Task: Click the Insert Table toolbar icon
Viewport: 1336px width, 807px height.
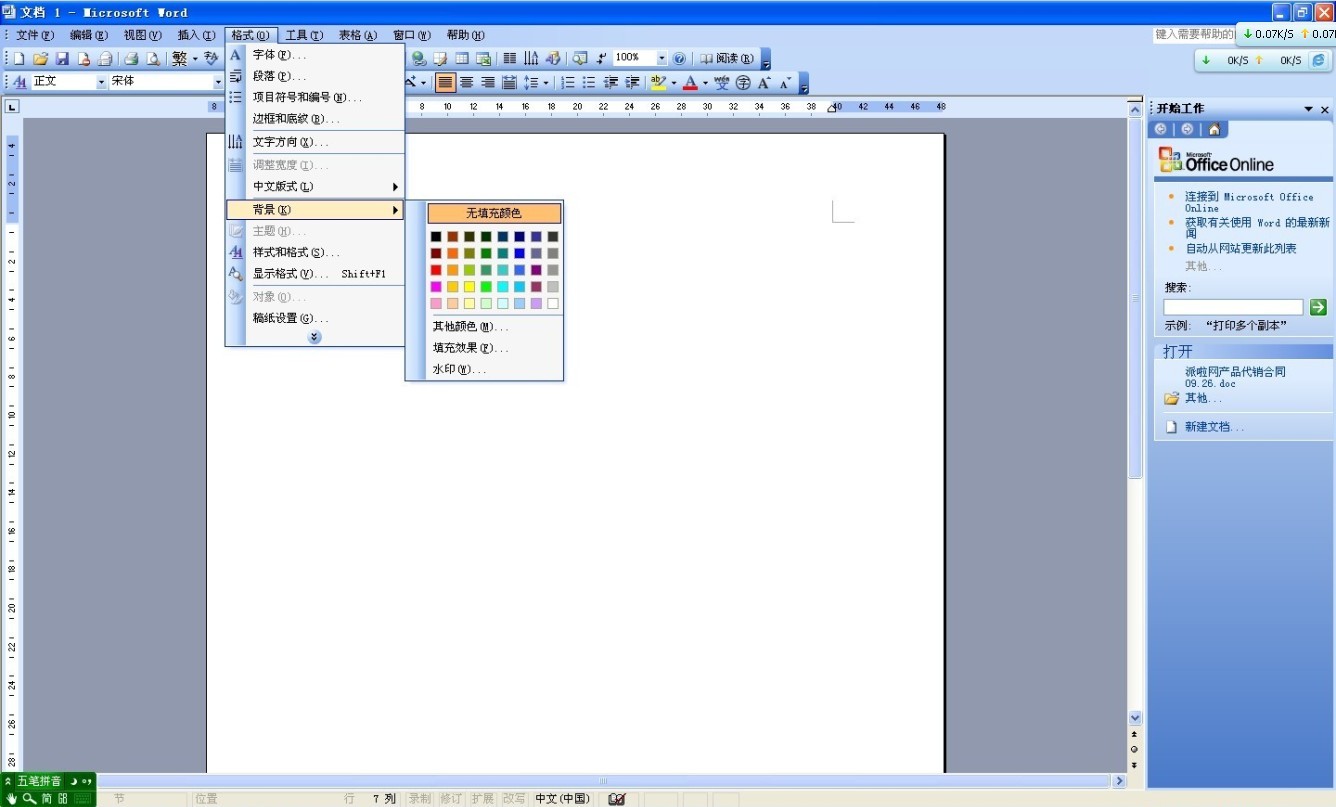Action: [461, 59]
